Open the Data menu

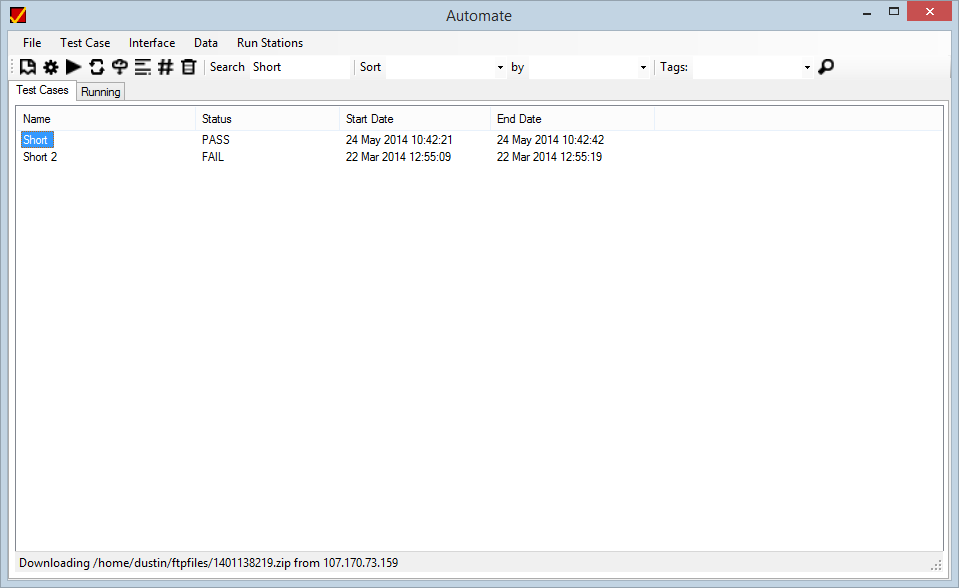coord(206,43)
